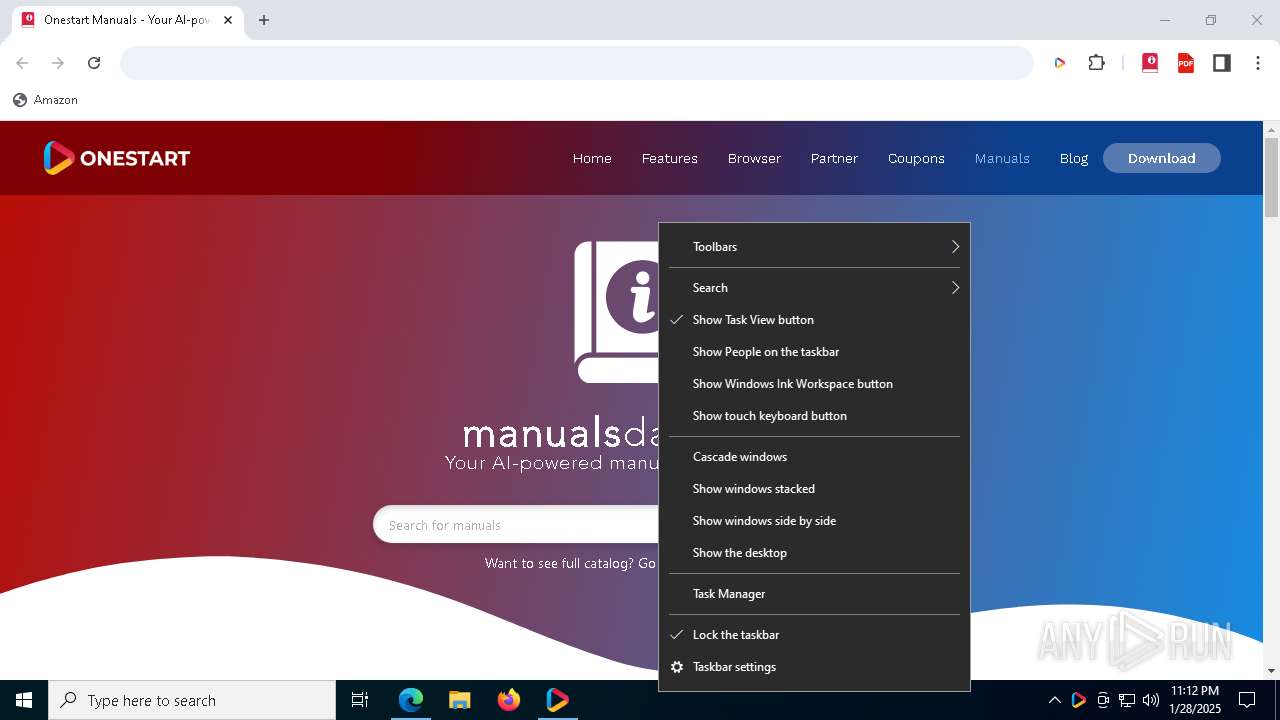
Task: Reload the current page
Action: pos(94,63)
